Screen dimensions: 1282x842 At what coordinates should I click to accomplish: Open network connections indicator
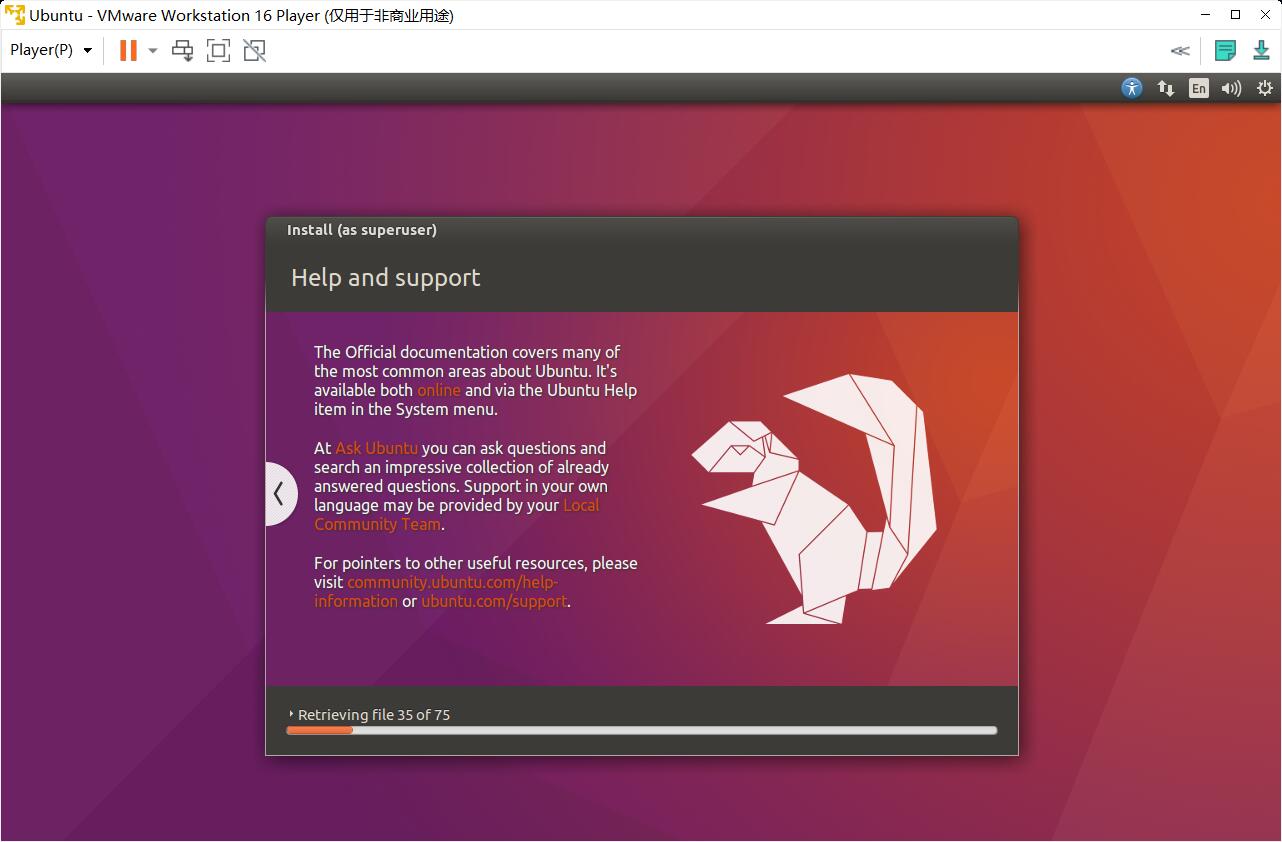(x=1166, y=88)
